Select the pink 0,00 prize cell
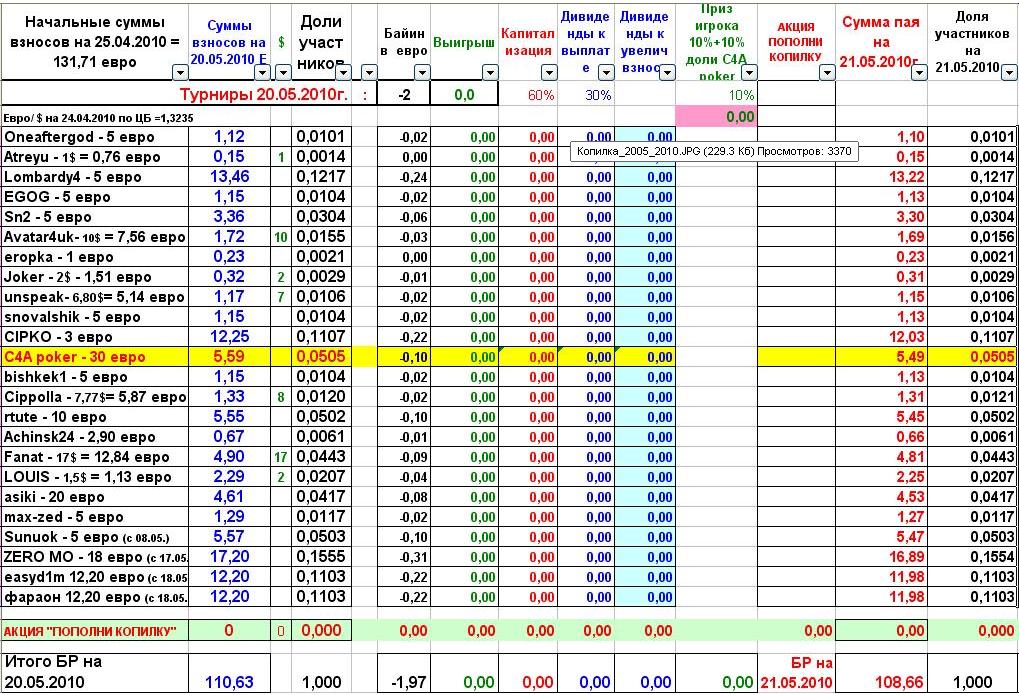1019x695 pixels. click(x=717, y=116)
